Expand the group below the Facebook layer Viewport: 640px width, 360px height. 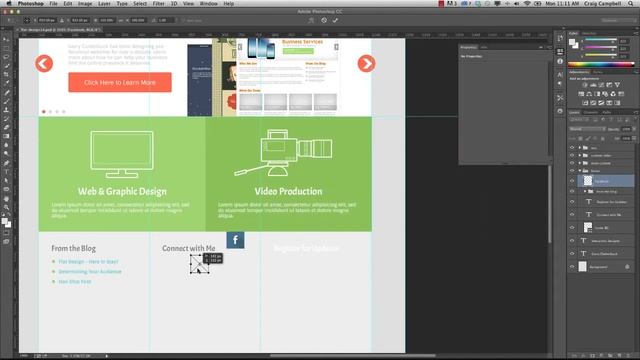coord(585,191)
